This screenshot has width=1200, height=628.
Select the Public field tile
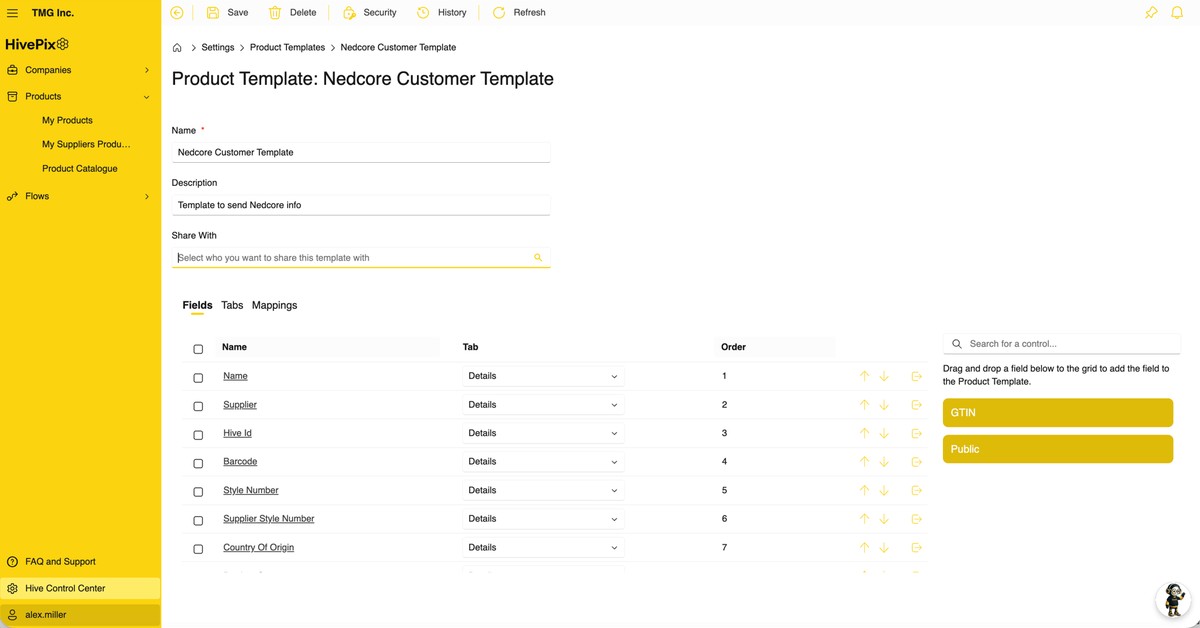[x=1057, y=449]
